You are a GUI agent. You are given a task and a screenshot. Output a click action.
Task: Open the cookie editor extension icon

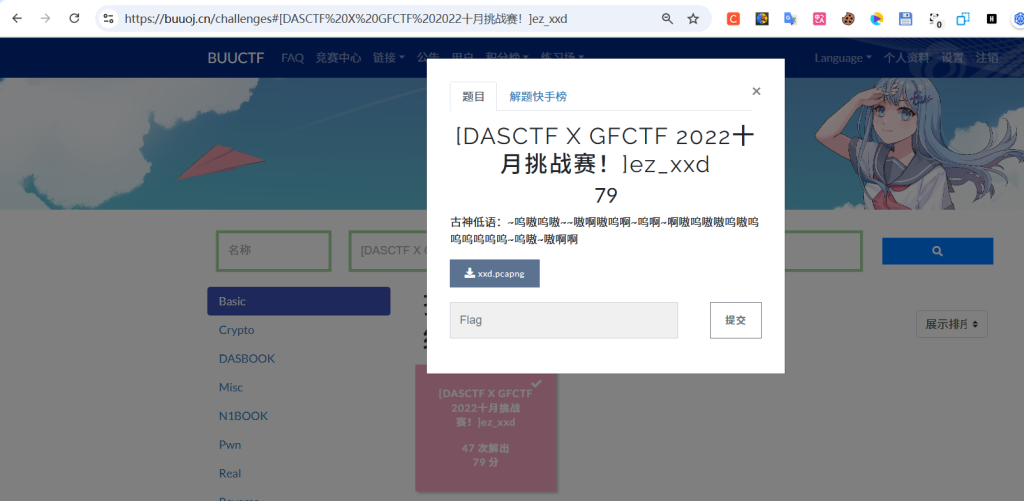(848, 18)
